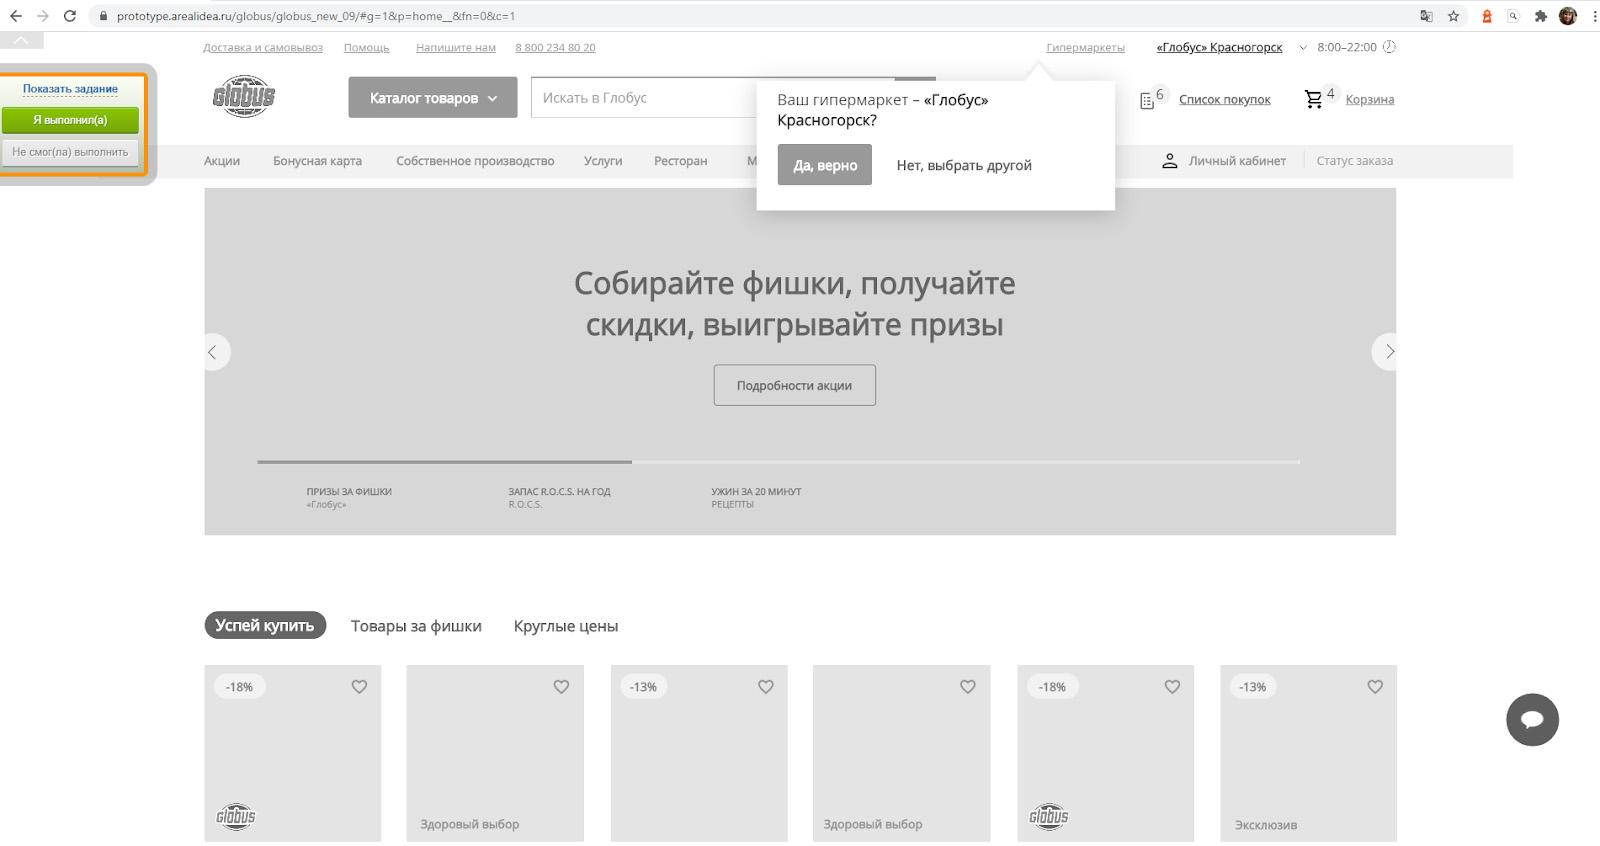Open the Помощь link
This screenshot has width=1600, height=846.
(x=366, y=48)
